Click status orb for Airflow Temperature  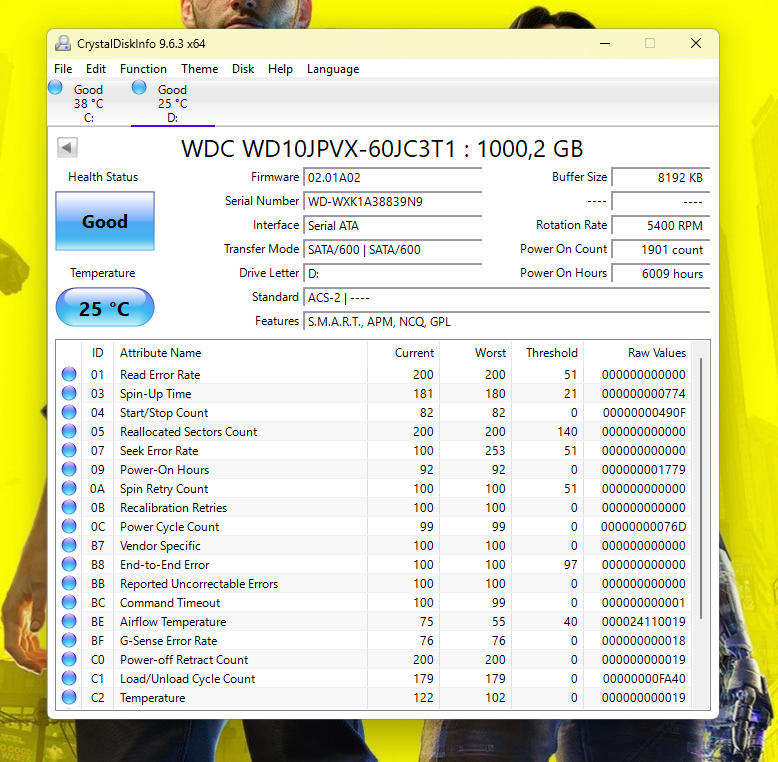point(69,622)
